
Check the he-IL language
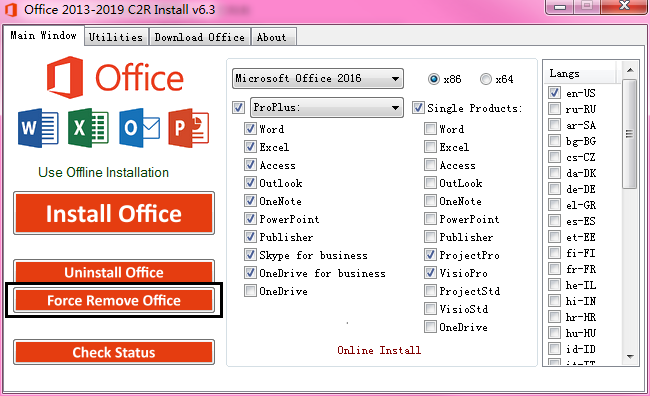pyautogui.click(x=554, y=284)
